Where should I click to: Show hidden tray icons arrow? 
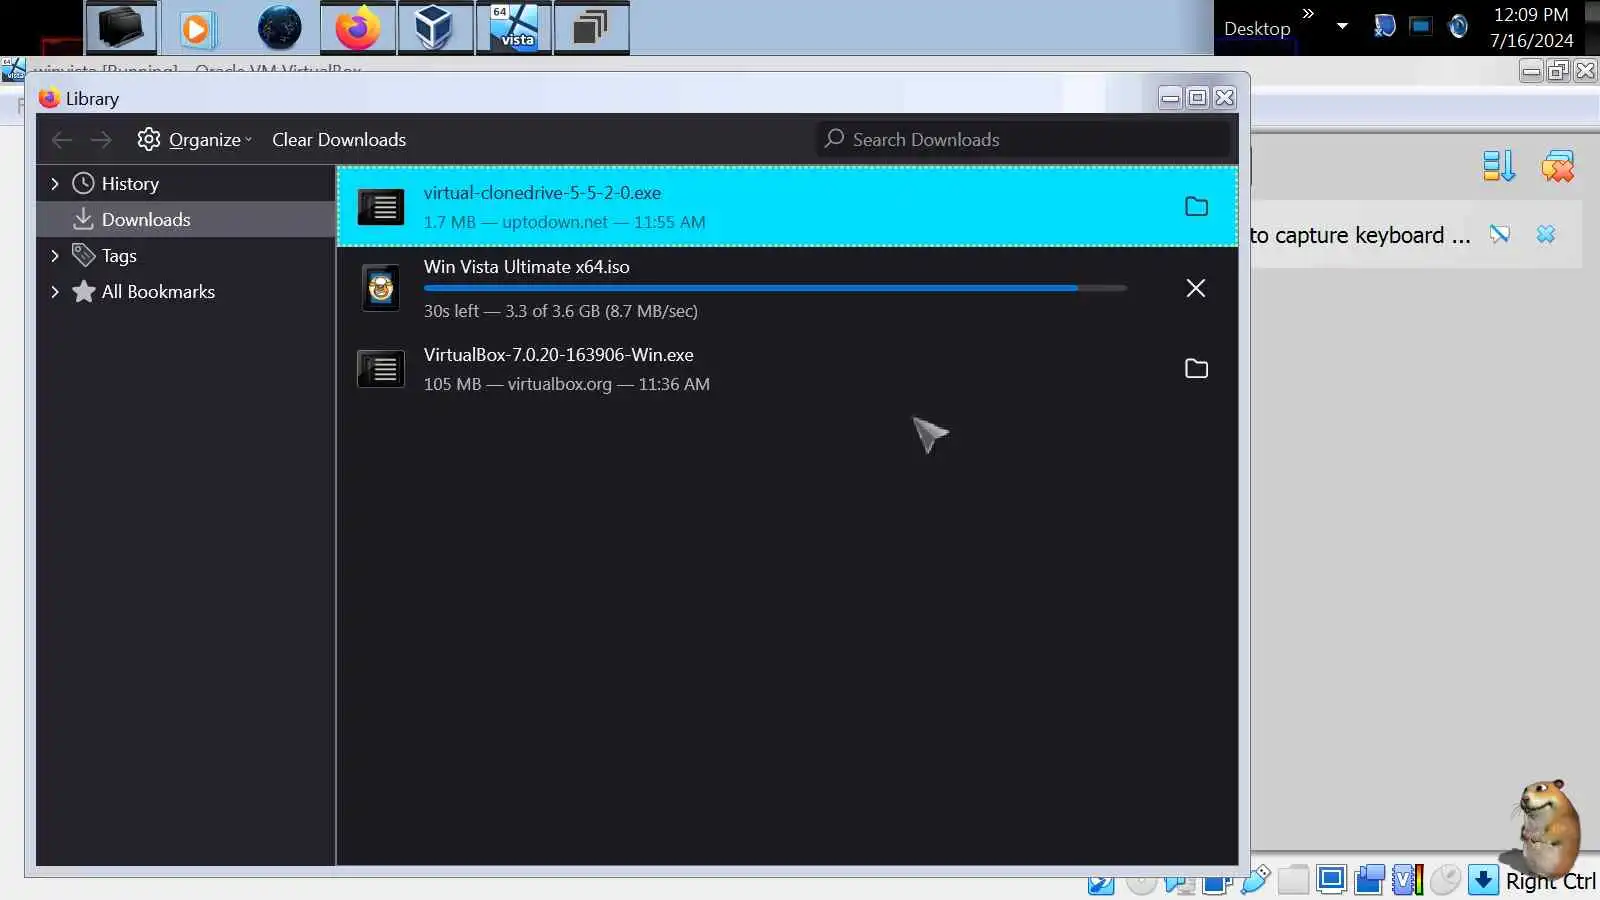[1342, 26]
